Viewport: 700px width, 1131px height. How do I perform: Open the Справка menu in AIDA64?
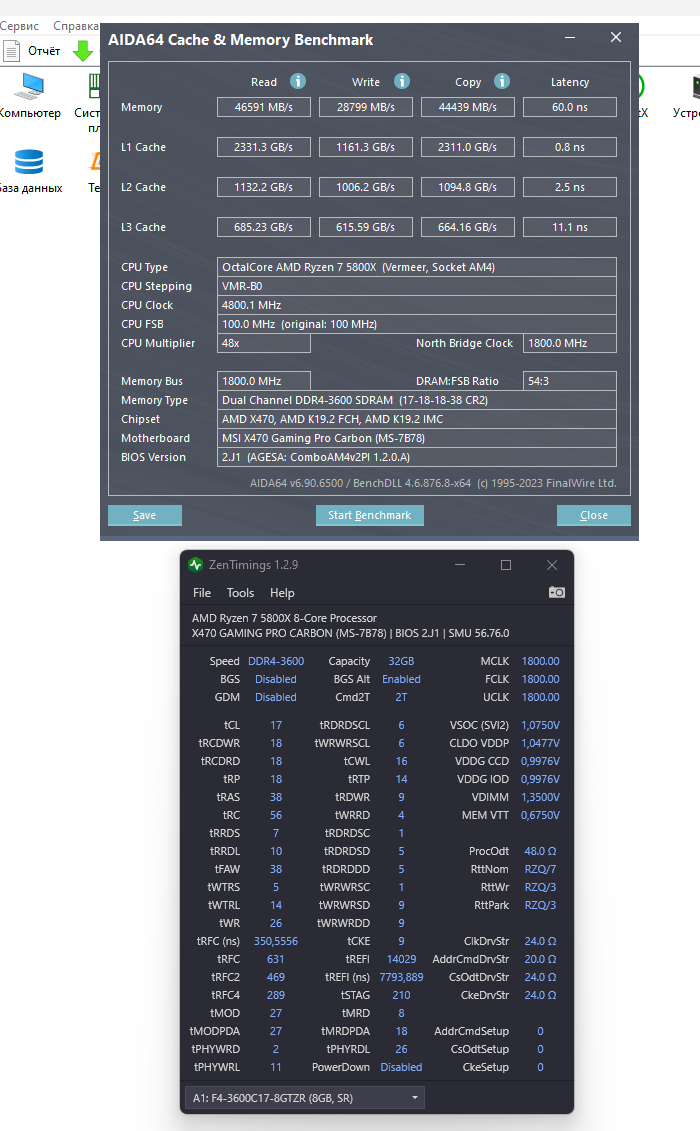[76, 26]
